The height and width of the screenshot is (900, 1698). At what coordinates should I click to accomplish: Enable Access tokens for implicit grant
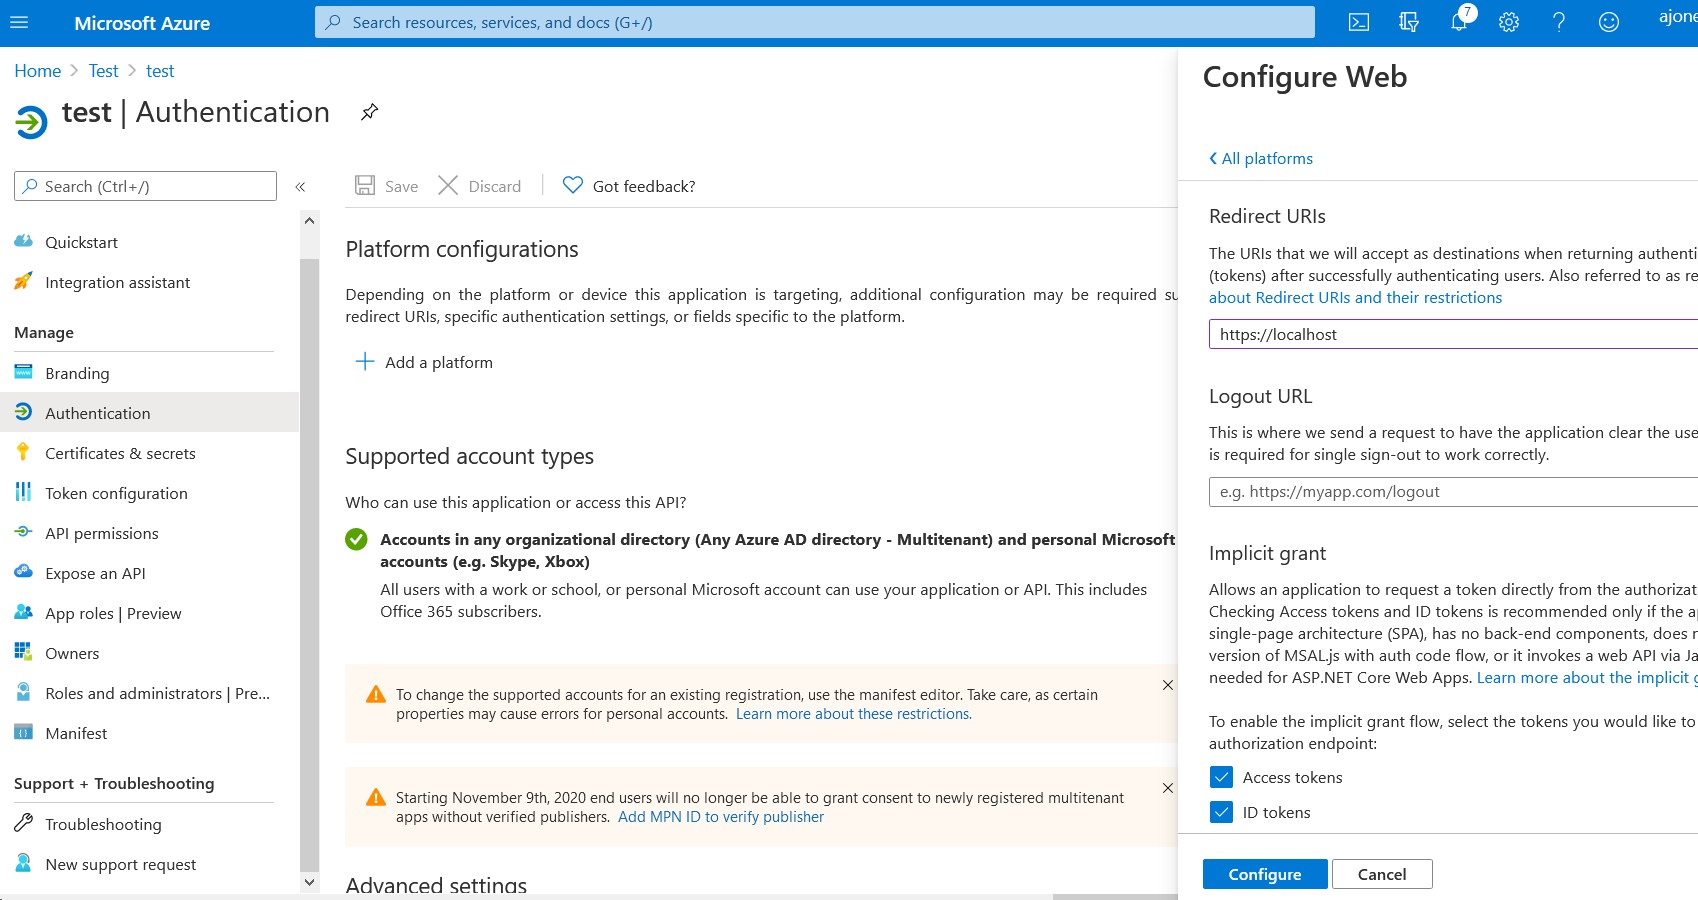click(x=1221, y=776)
